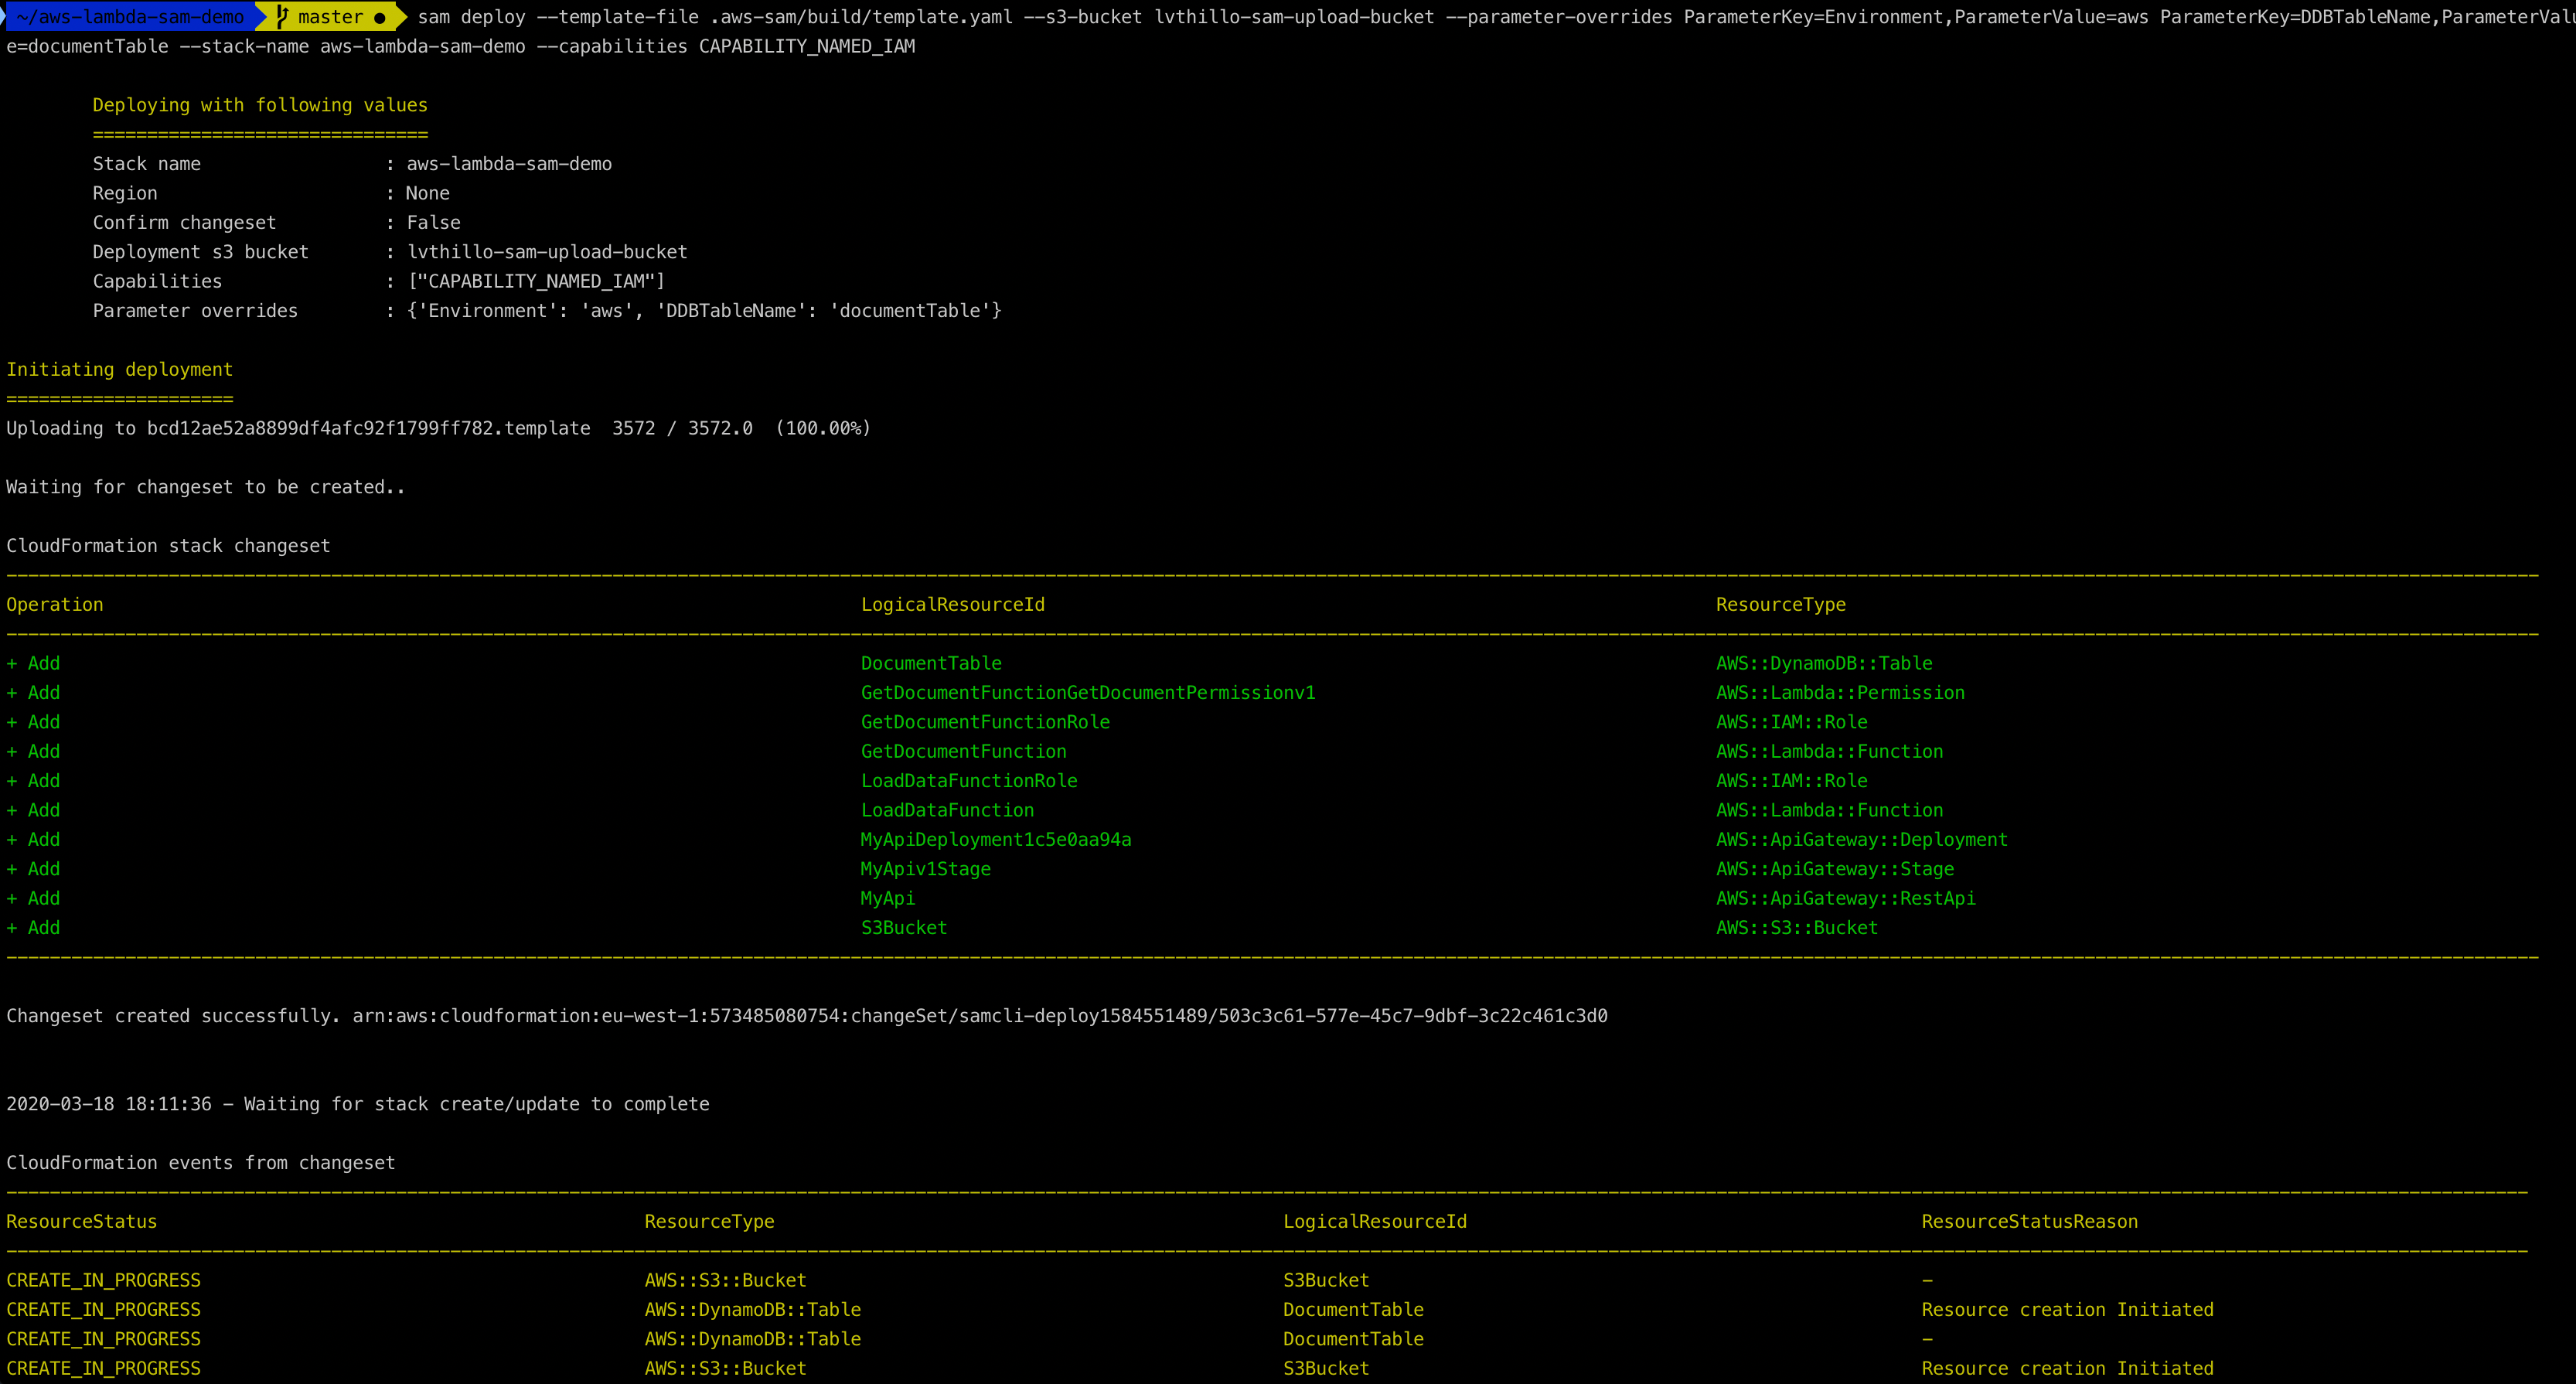Click the ResourceStatusReason column header
Screen dimensions: 2576x1384
click(x=2029, y=1222)
